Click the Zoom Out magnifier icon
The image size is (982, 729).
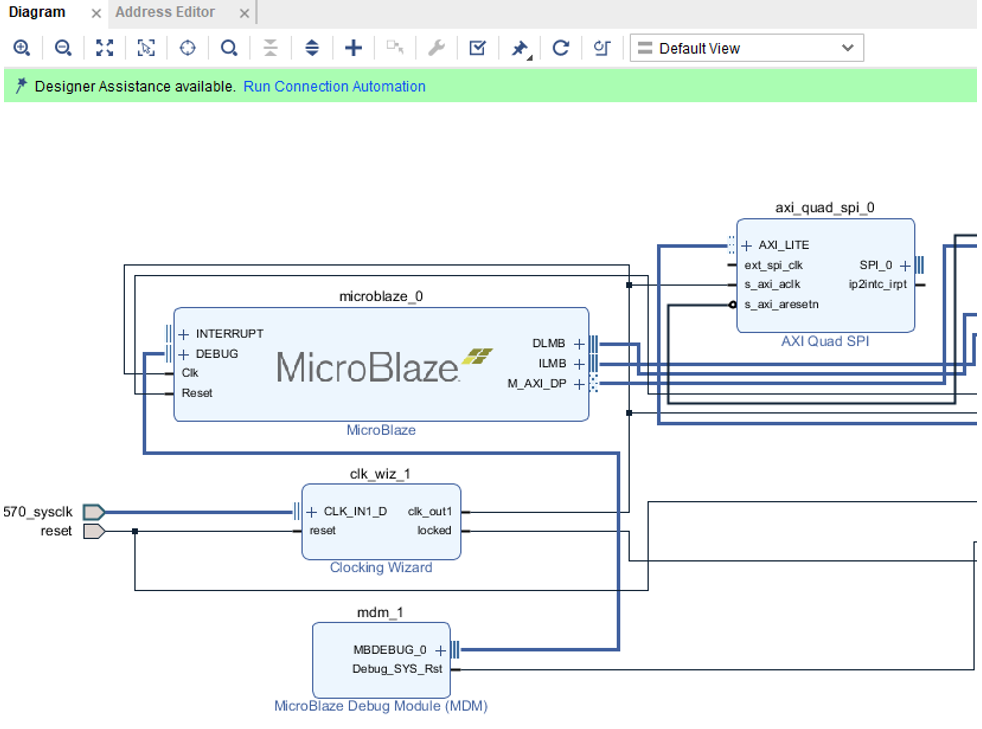point(63,48)
